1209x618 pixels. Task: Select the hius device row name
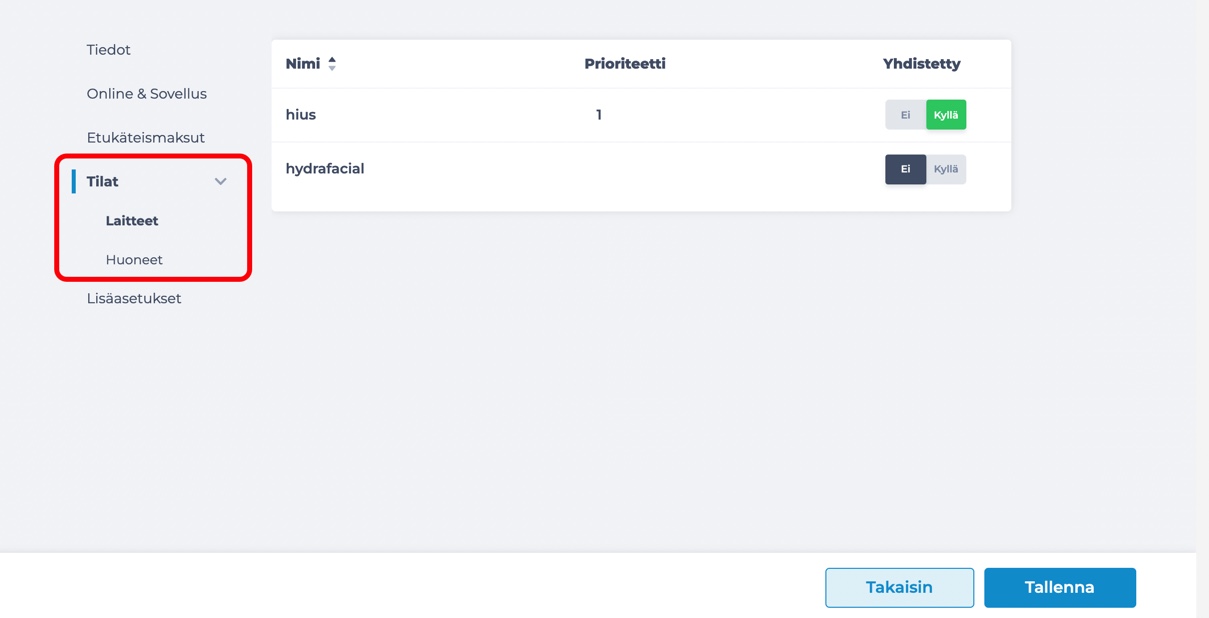pyautogui.click(x=301, y=115)
